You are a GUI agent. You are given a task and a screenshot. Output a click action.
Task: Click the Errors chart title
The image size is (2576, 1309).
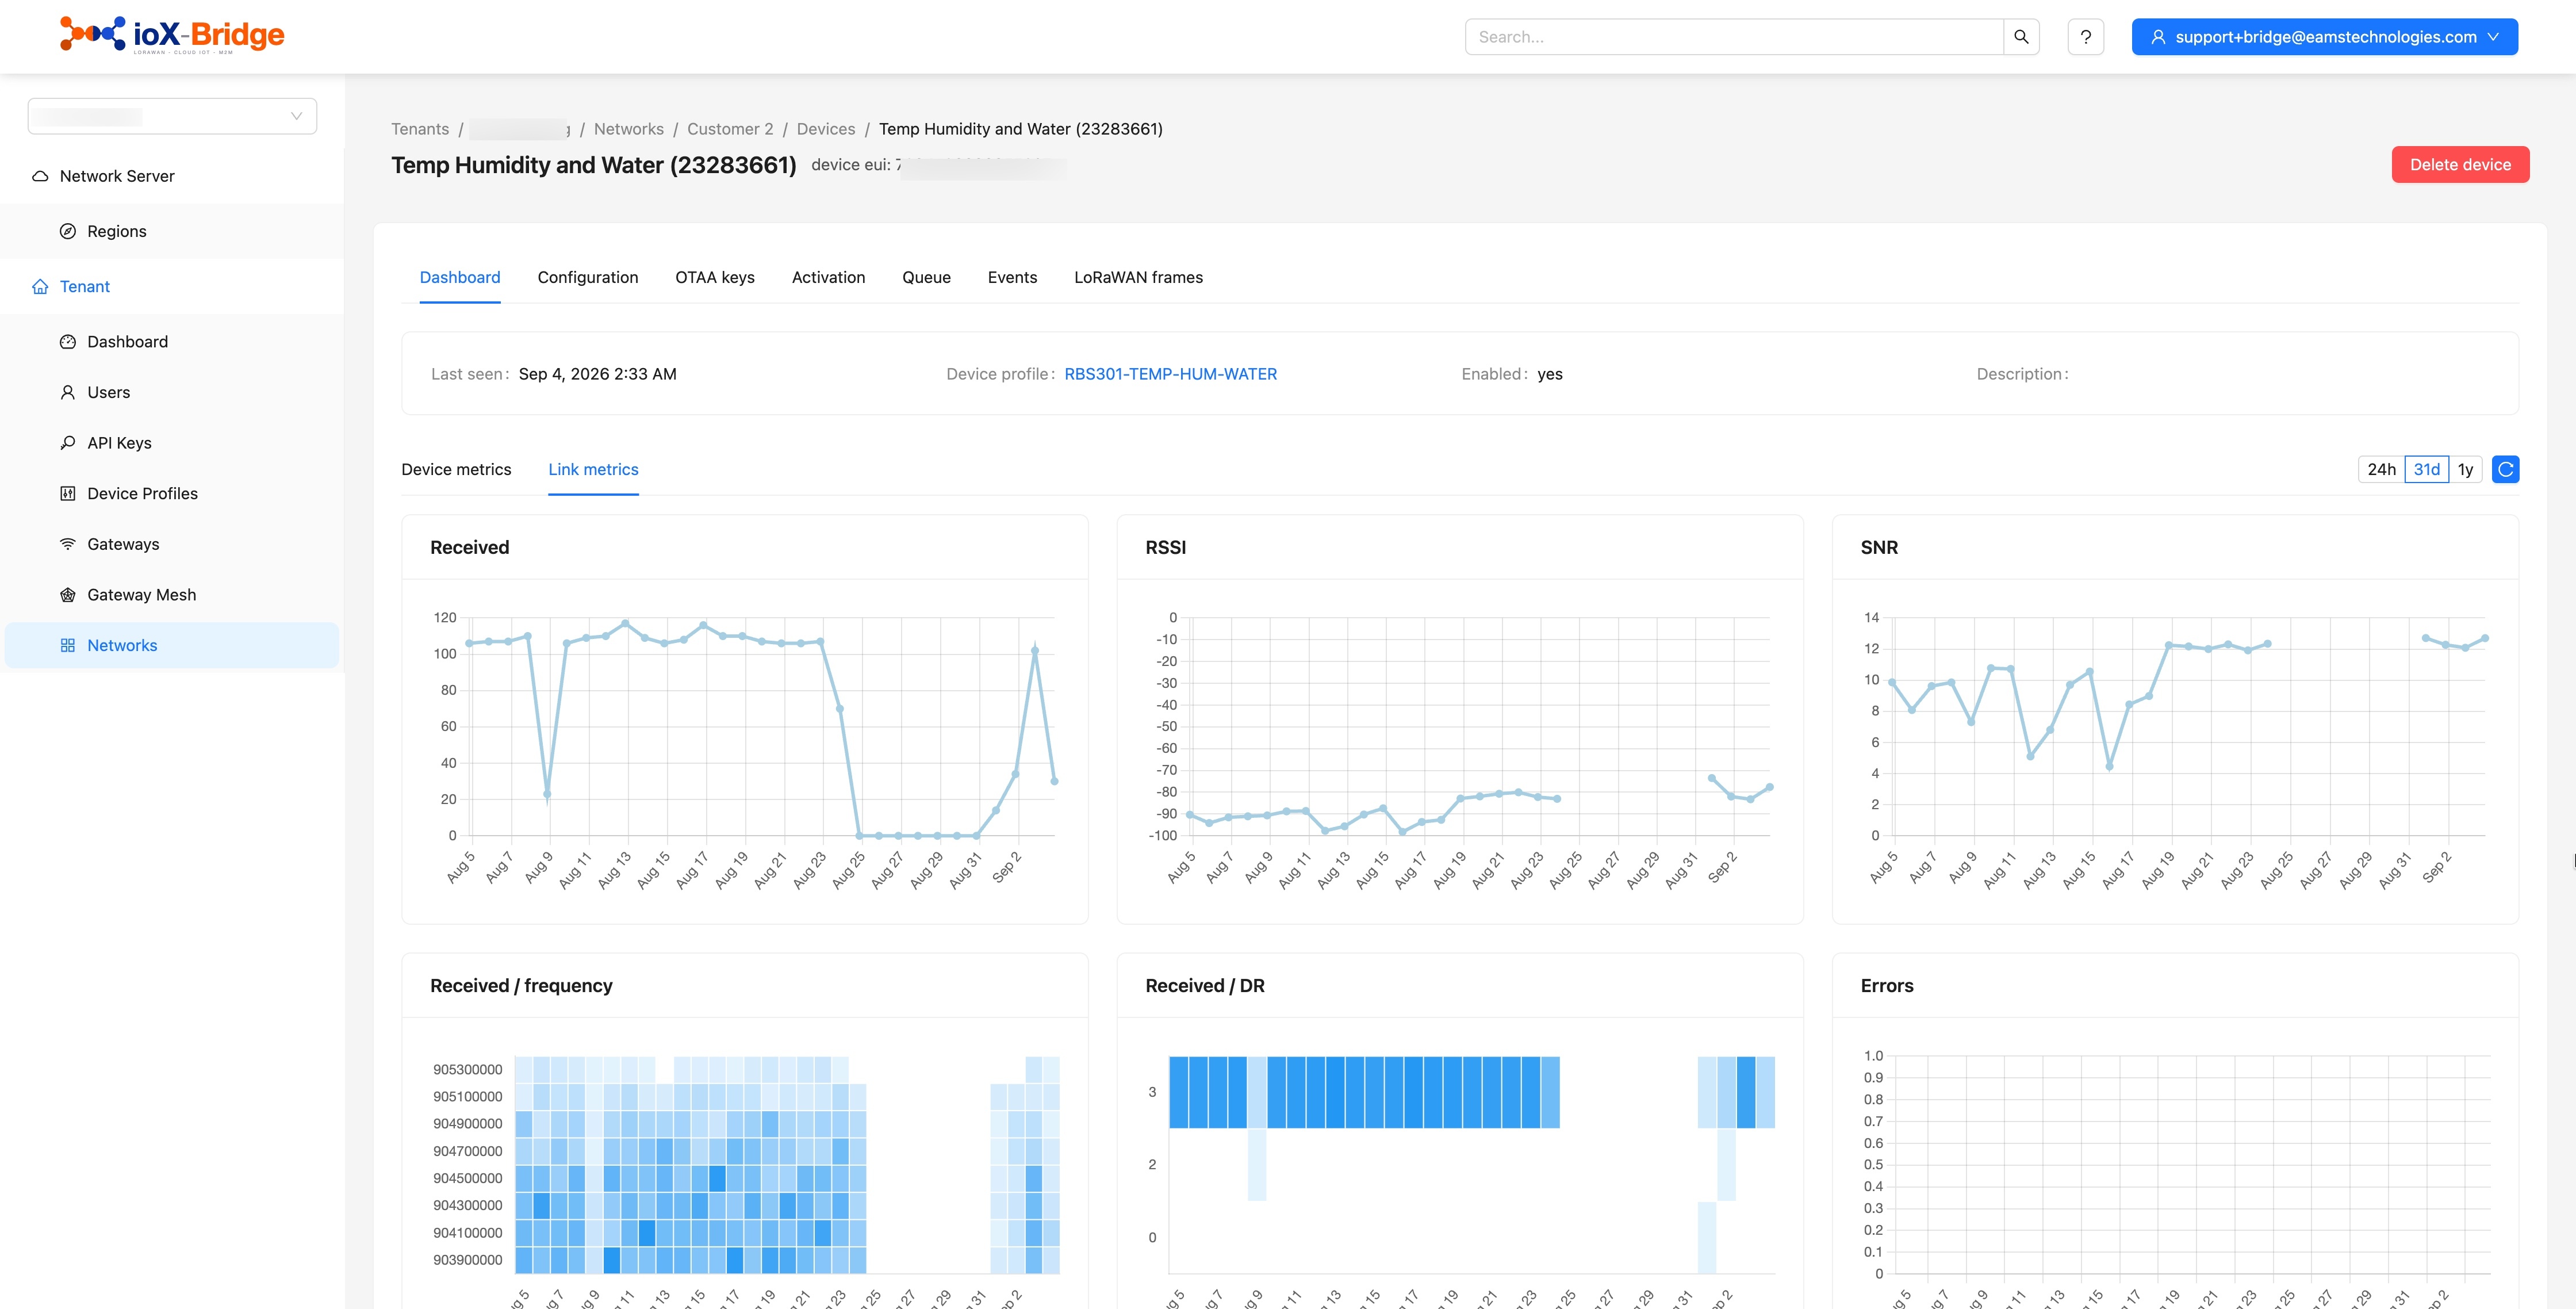(1887, 986)
